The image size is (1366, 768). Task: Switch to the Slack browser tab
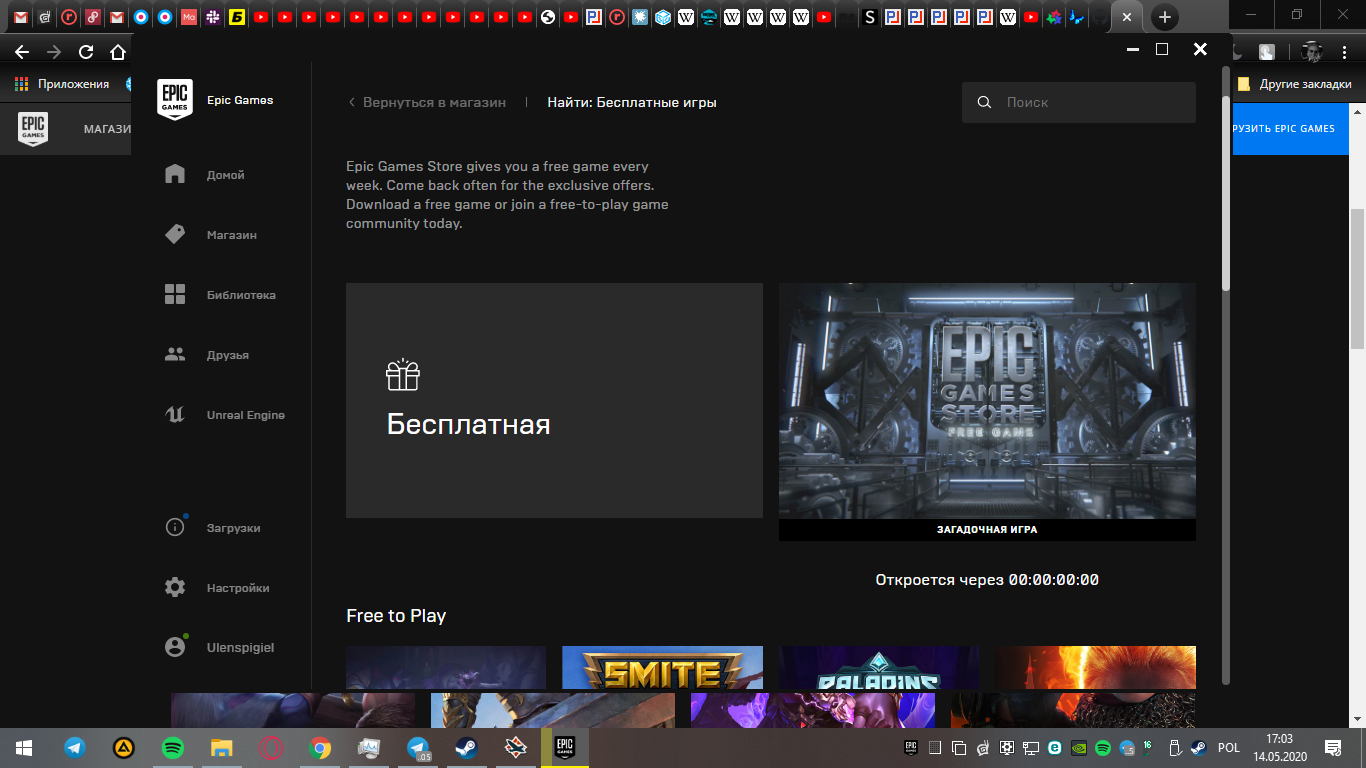(x=213, y=17)
